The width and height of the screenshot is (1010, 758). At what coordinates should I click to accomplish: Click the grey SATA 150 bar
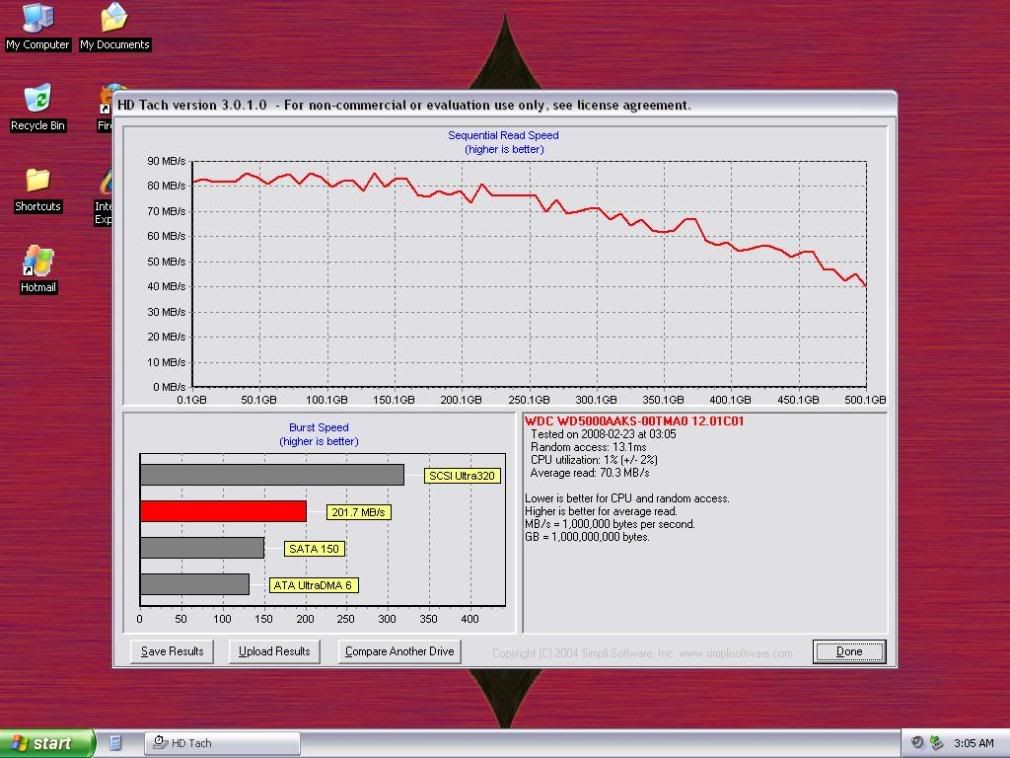[x=202, y=548]
